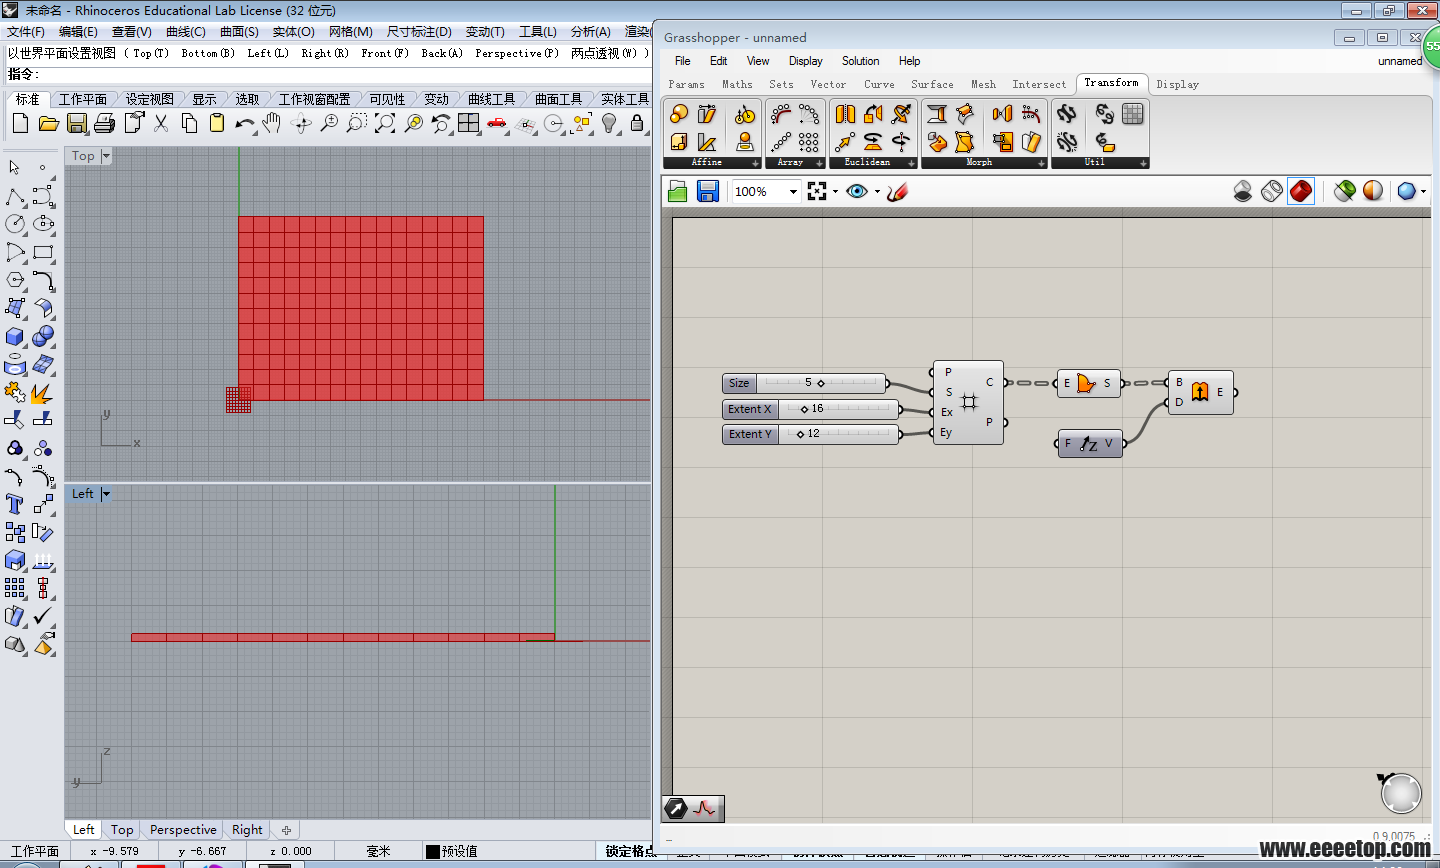Click the sketch pen icon in Grasshopper toolbar

pos(897,191)
